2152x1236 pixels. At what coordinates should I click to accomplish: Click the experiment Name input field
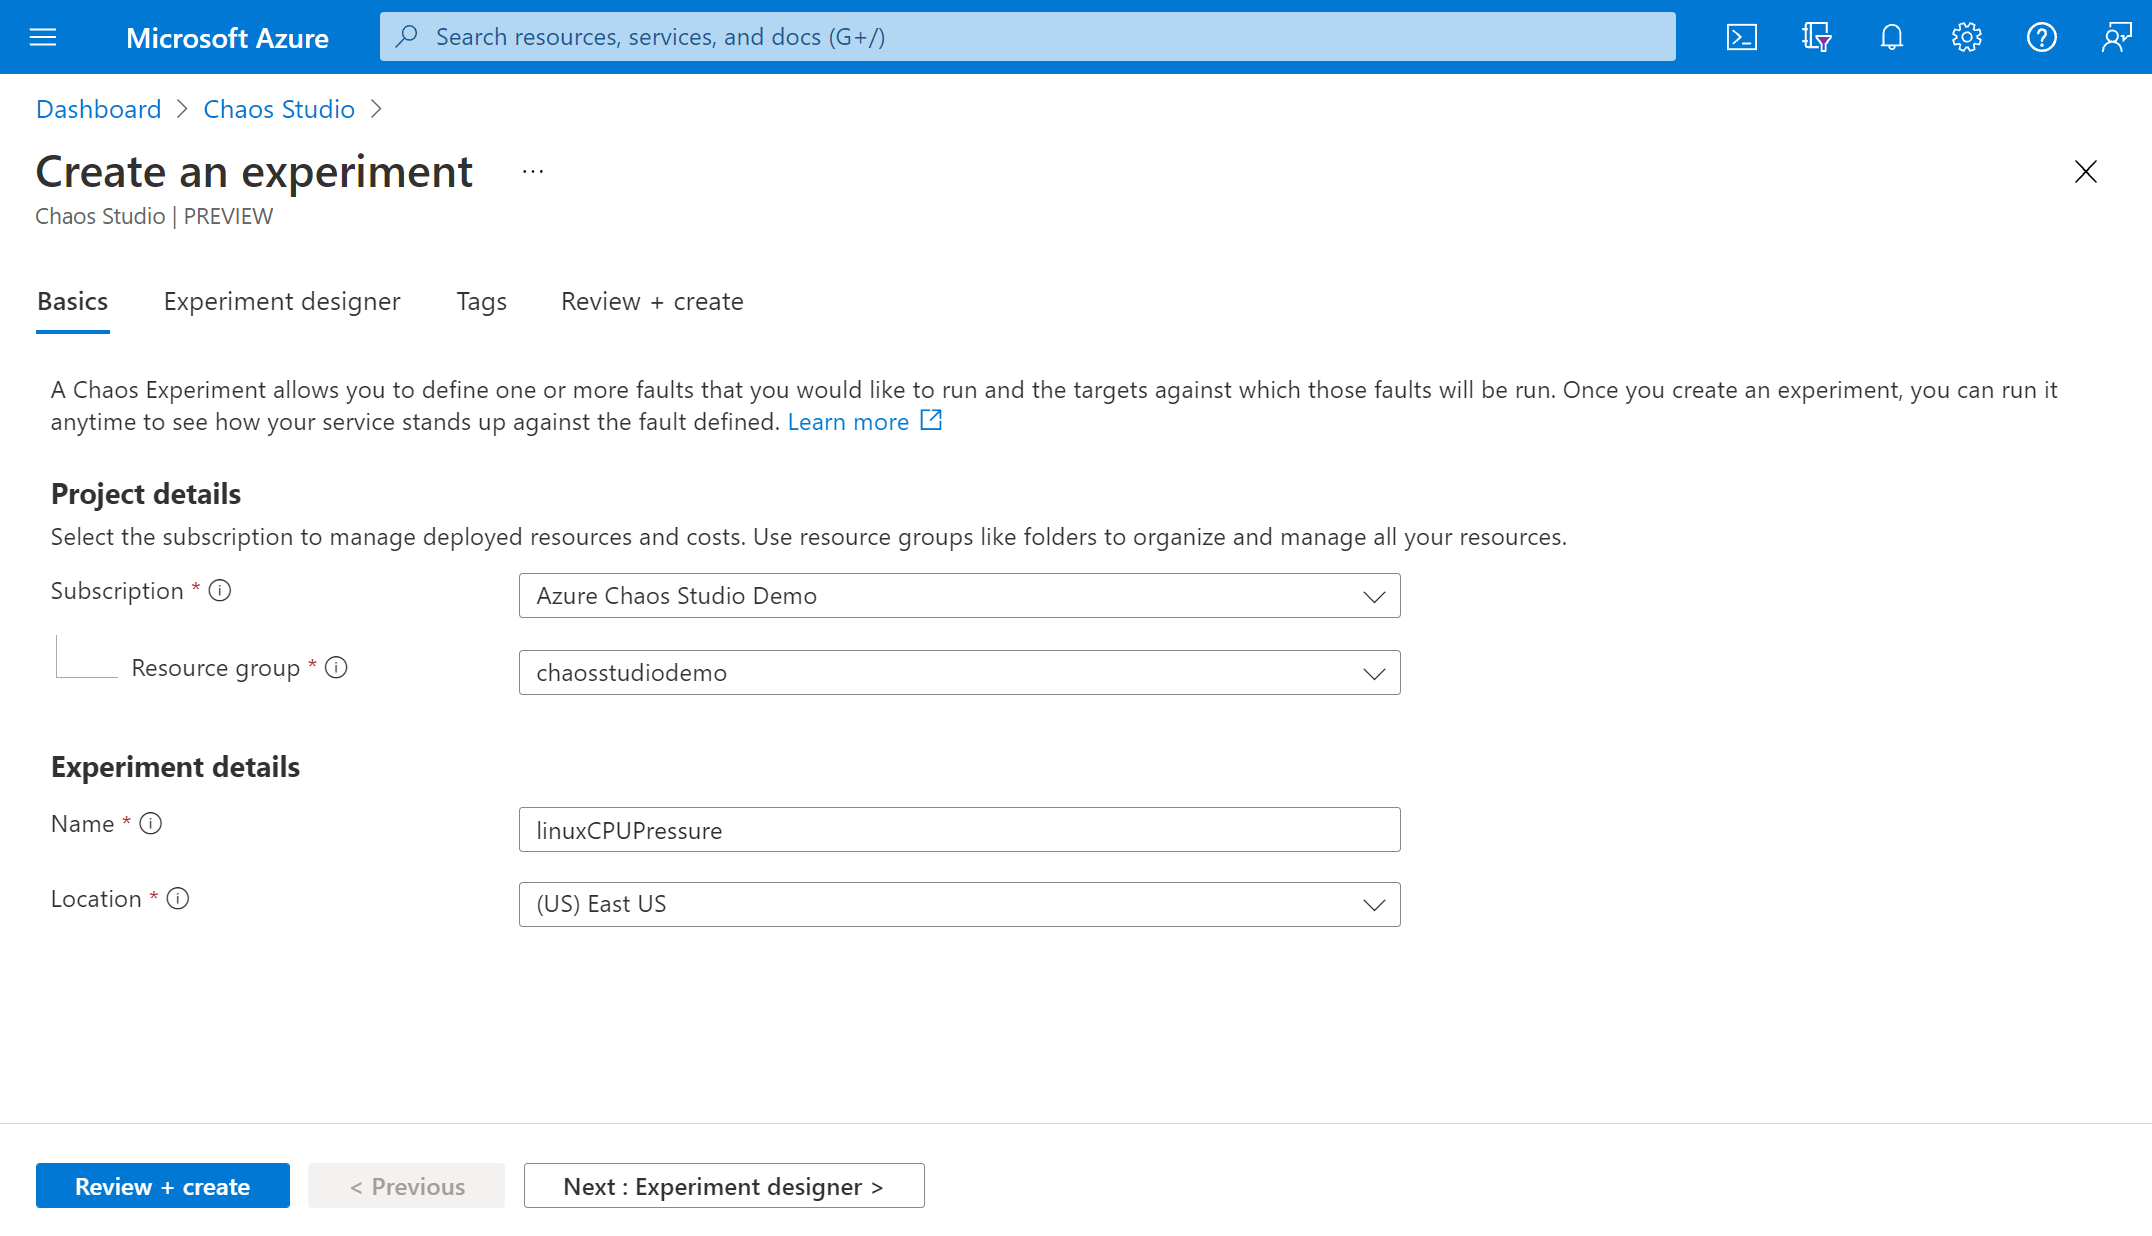(x=959, y=828)
